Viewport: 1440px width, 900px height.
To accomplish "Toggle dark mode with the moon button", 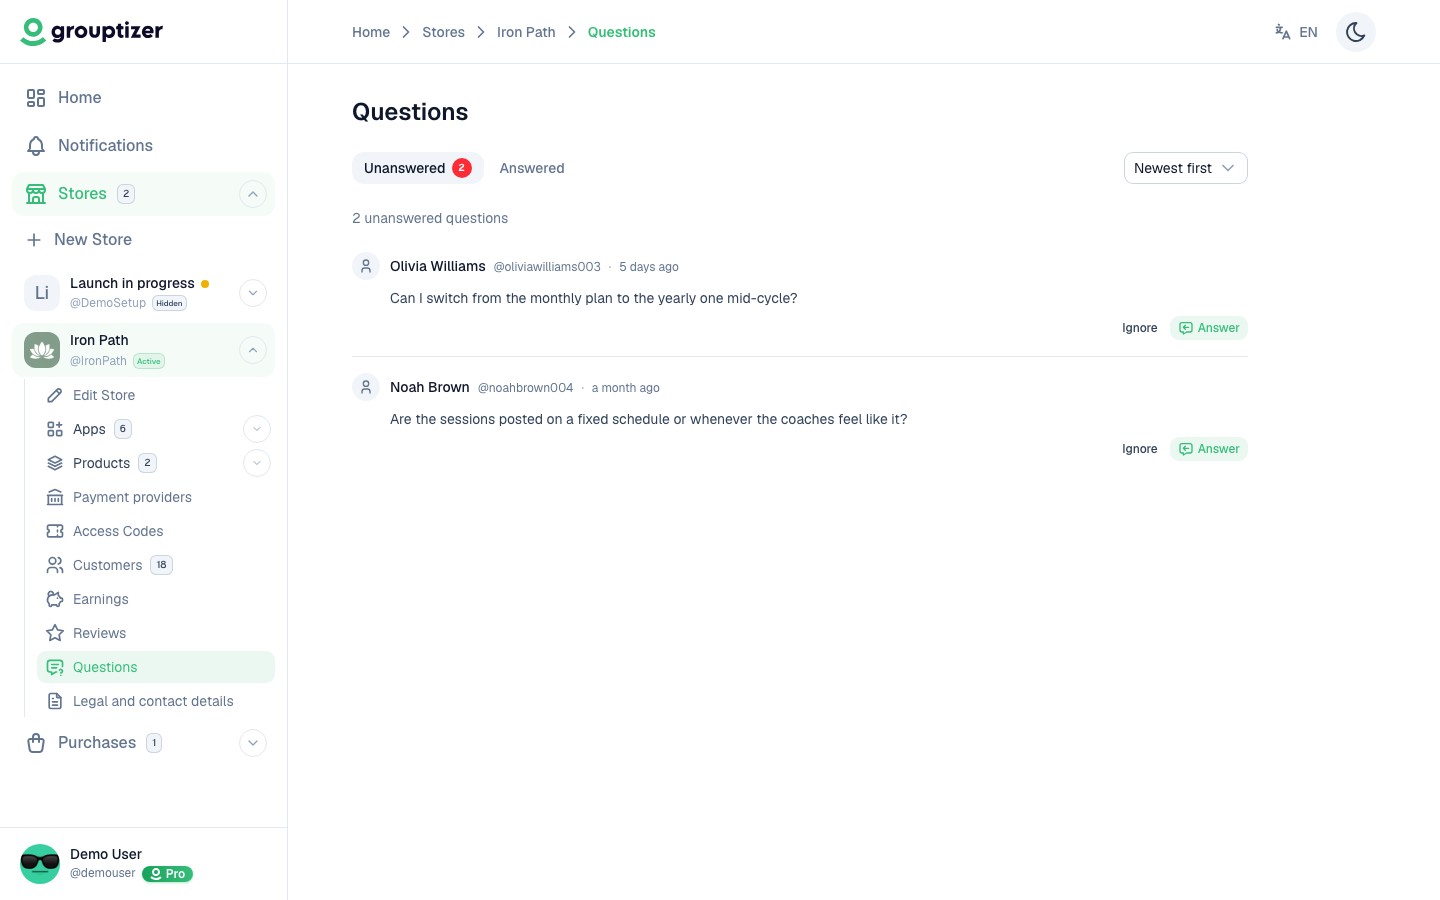I will coord(1356,32).
